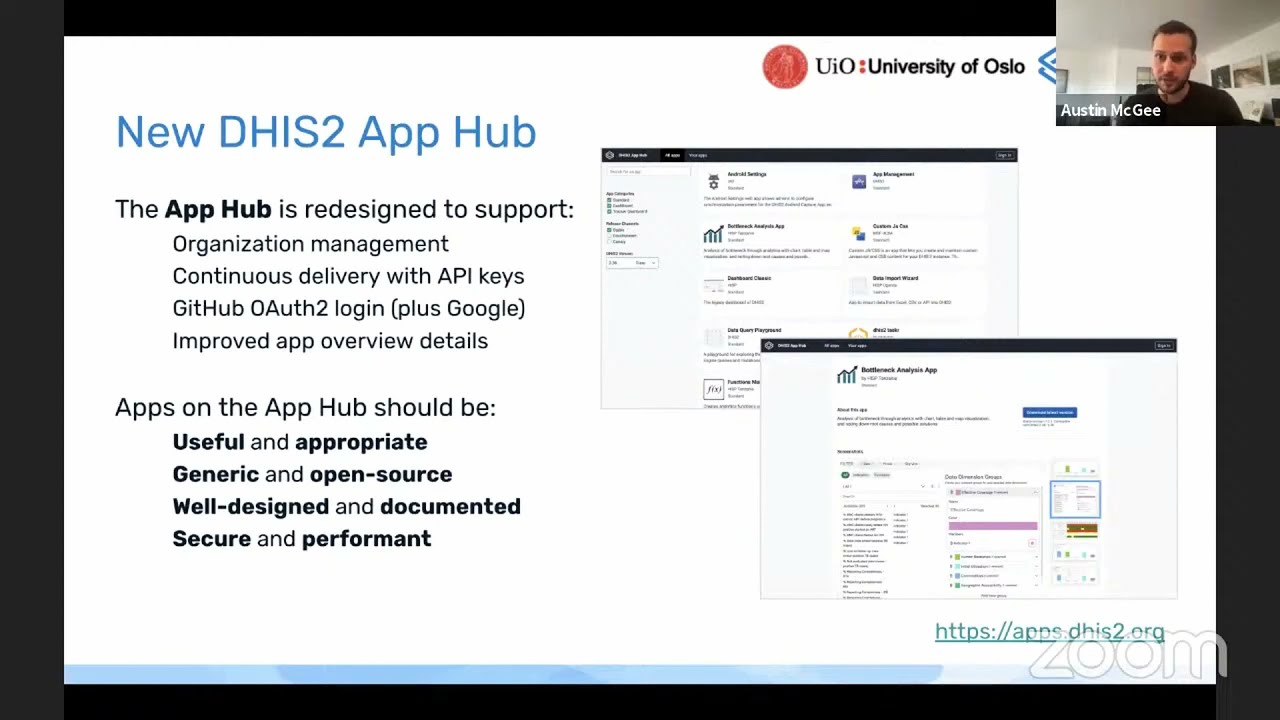Click the Android Settings app icon

[x=713, y=182]
